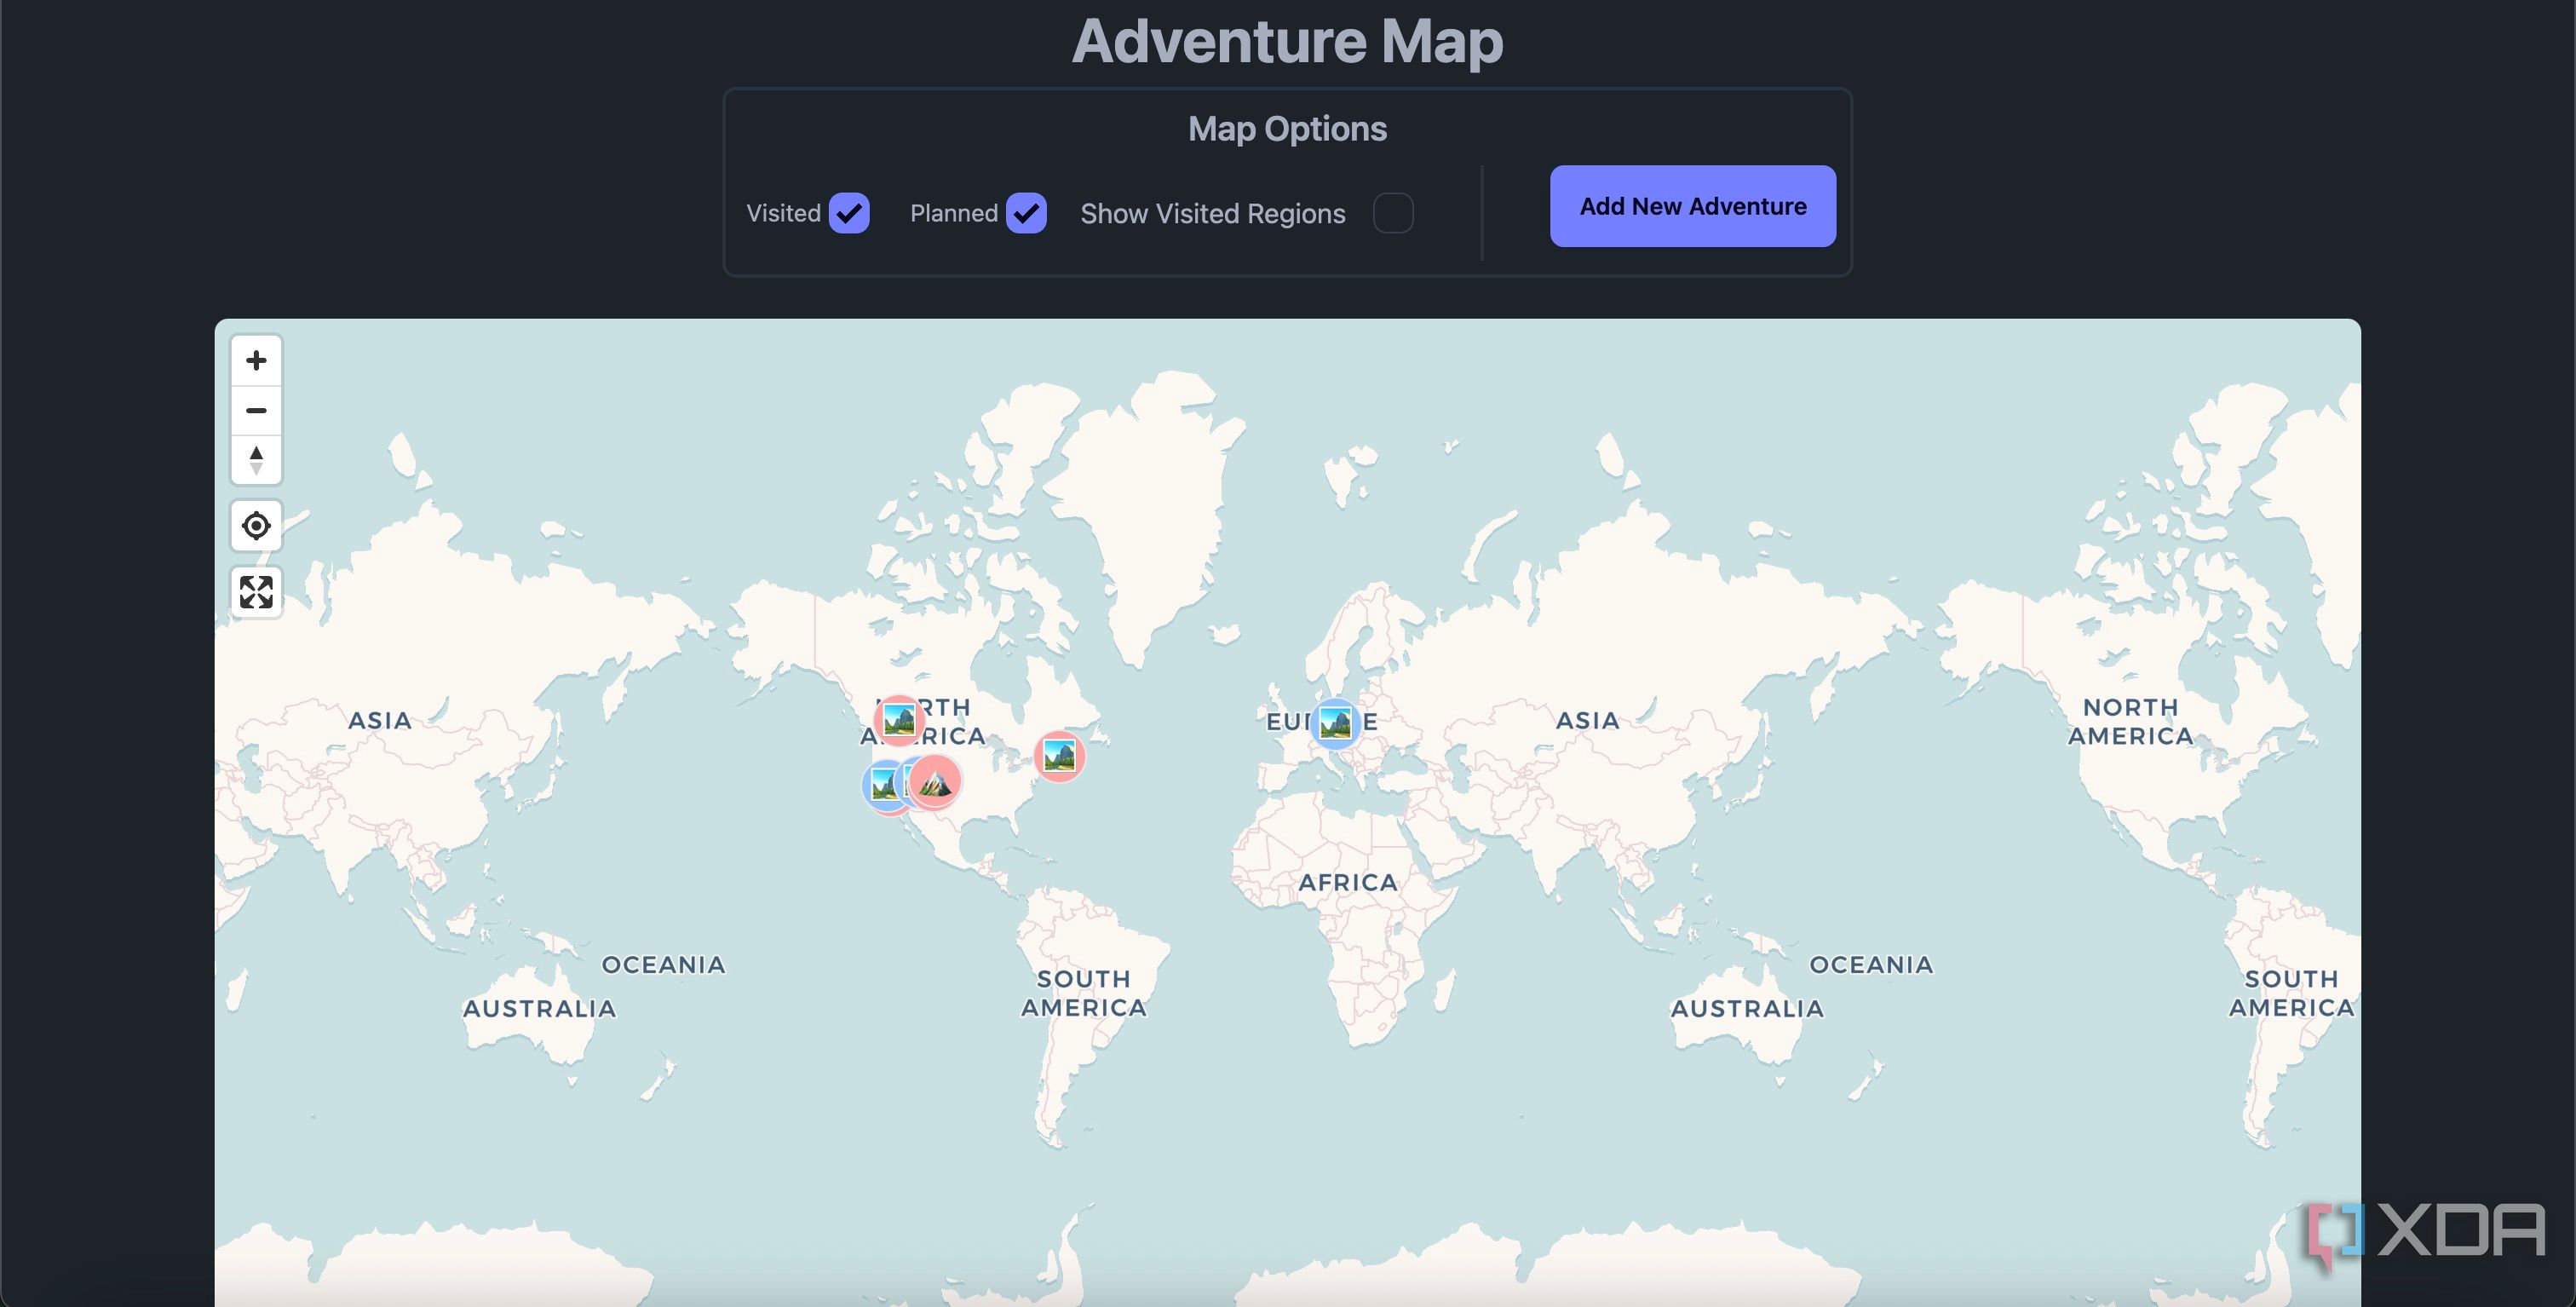Click the SOUTH AMERICA label near map center
Screen dimensions: 2576x1307
click(x=1084, y=993)
